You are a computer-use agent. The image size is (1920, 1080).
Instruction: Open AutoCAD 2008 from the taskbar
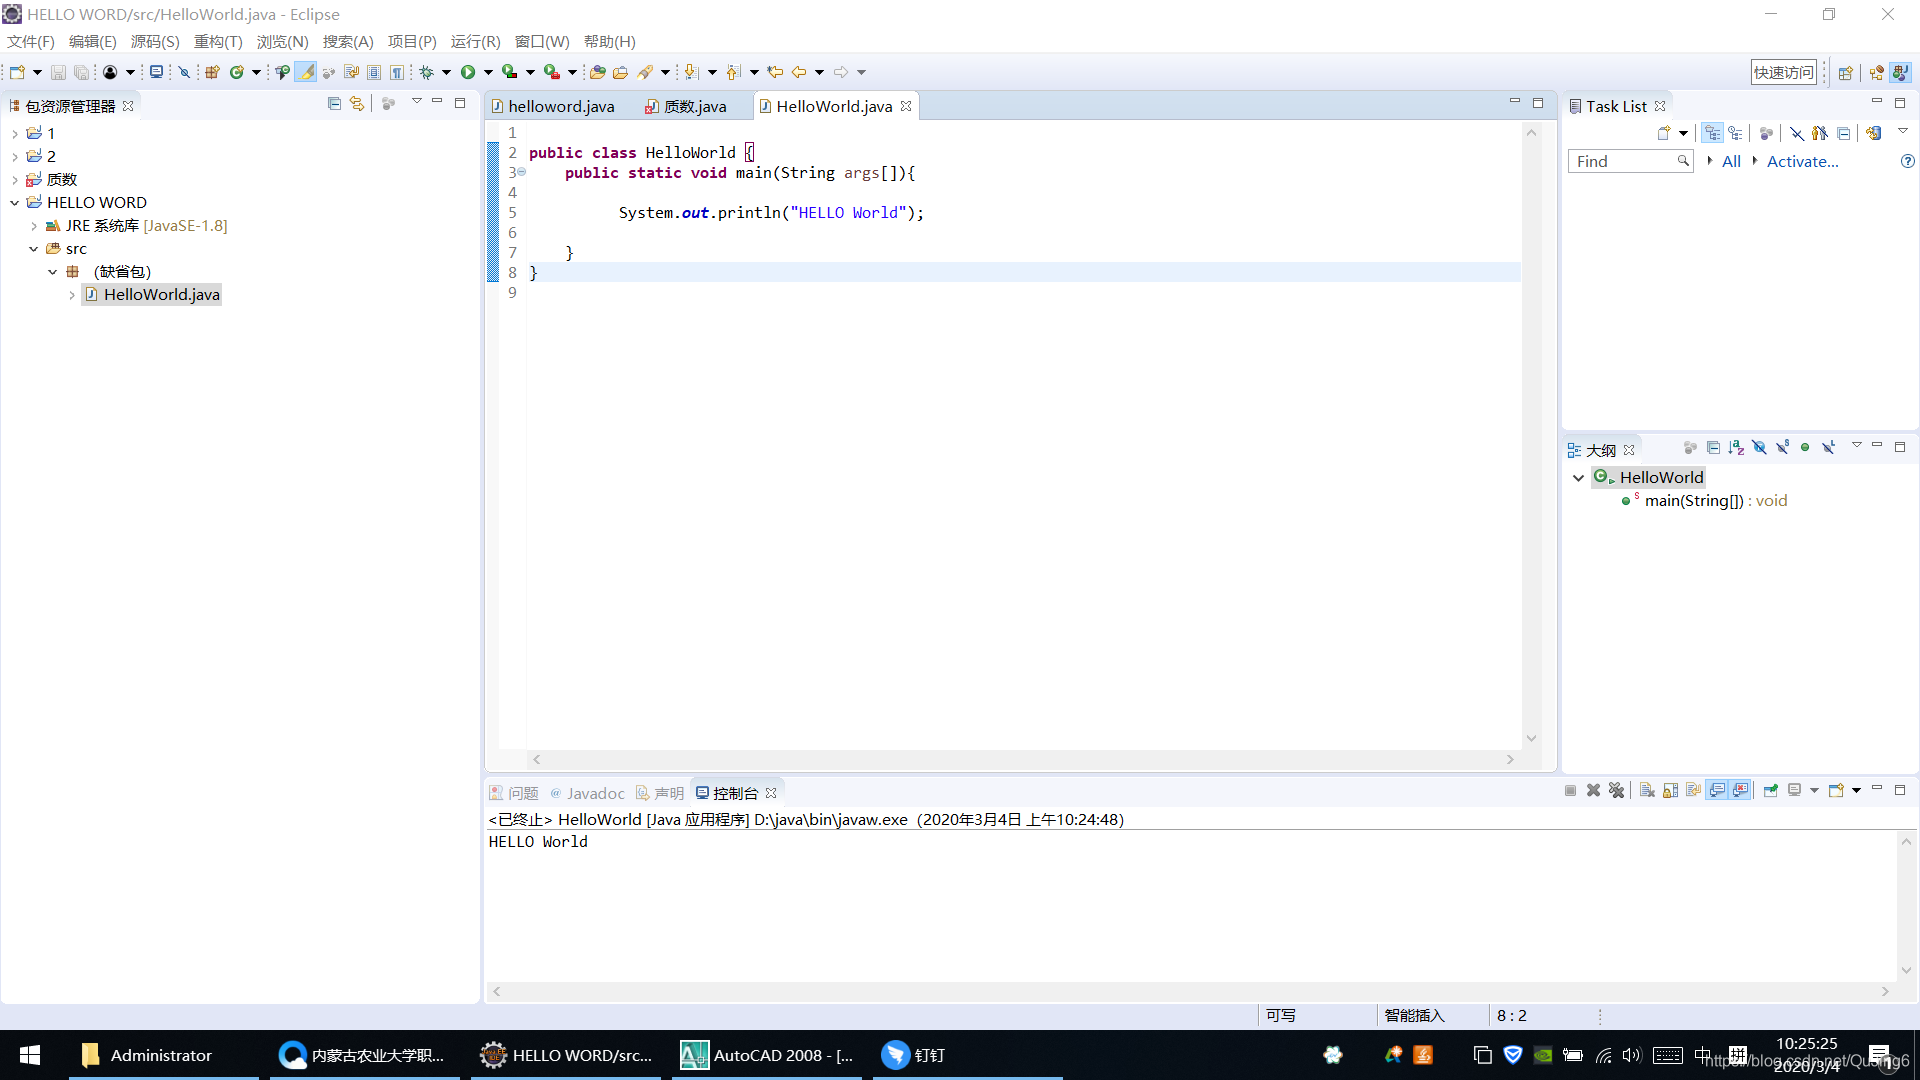tap(766, 1055)
